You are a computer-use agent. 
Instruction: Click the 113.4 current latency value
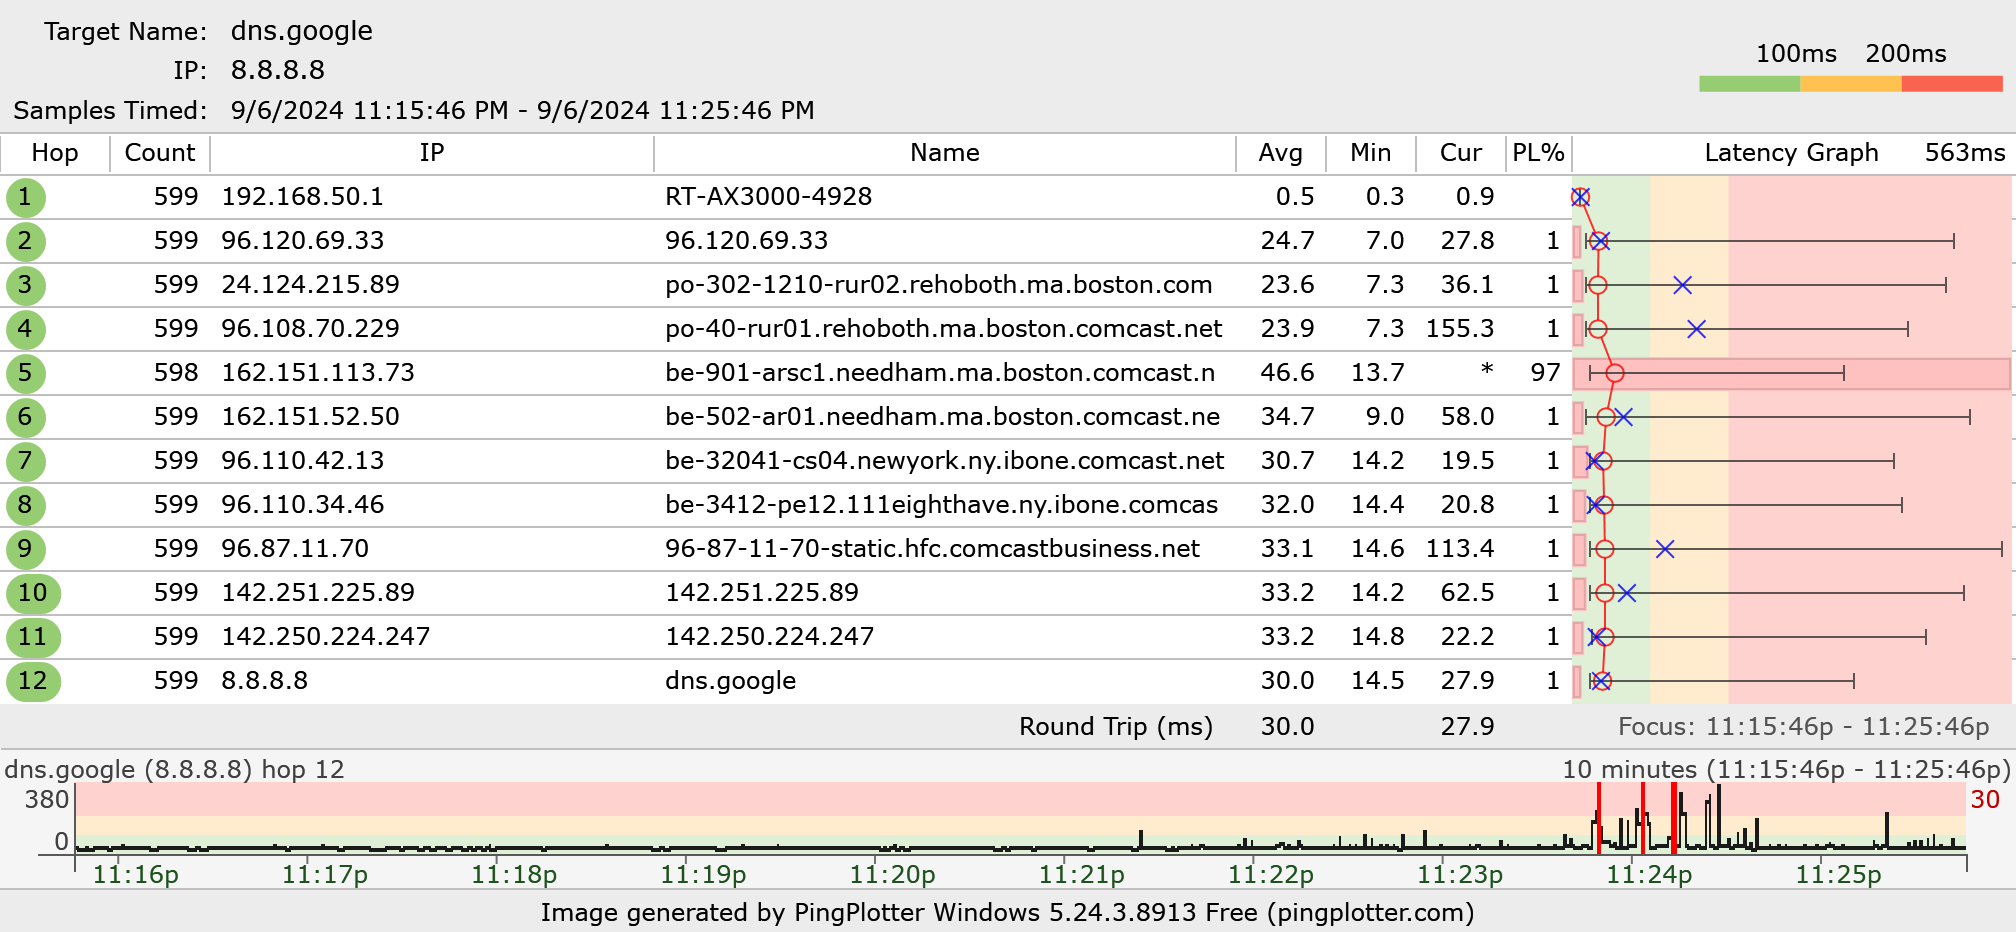[1460, 549]
